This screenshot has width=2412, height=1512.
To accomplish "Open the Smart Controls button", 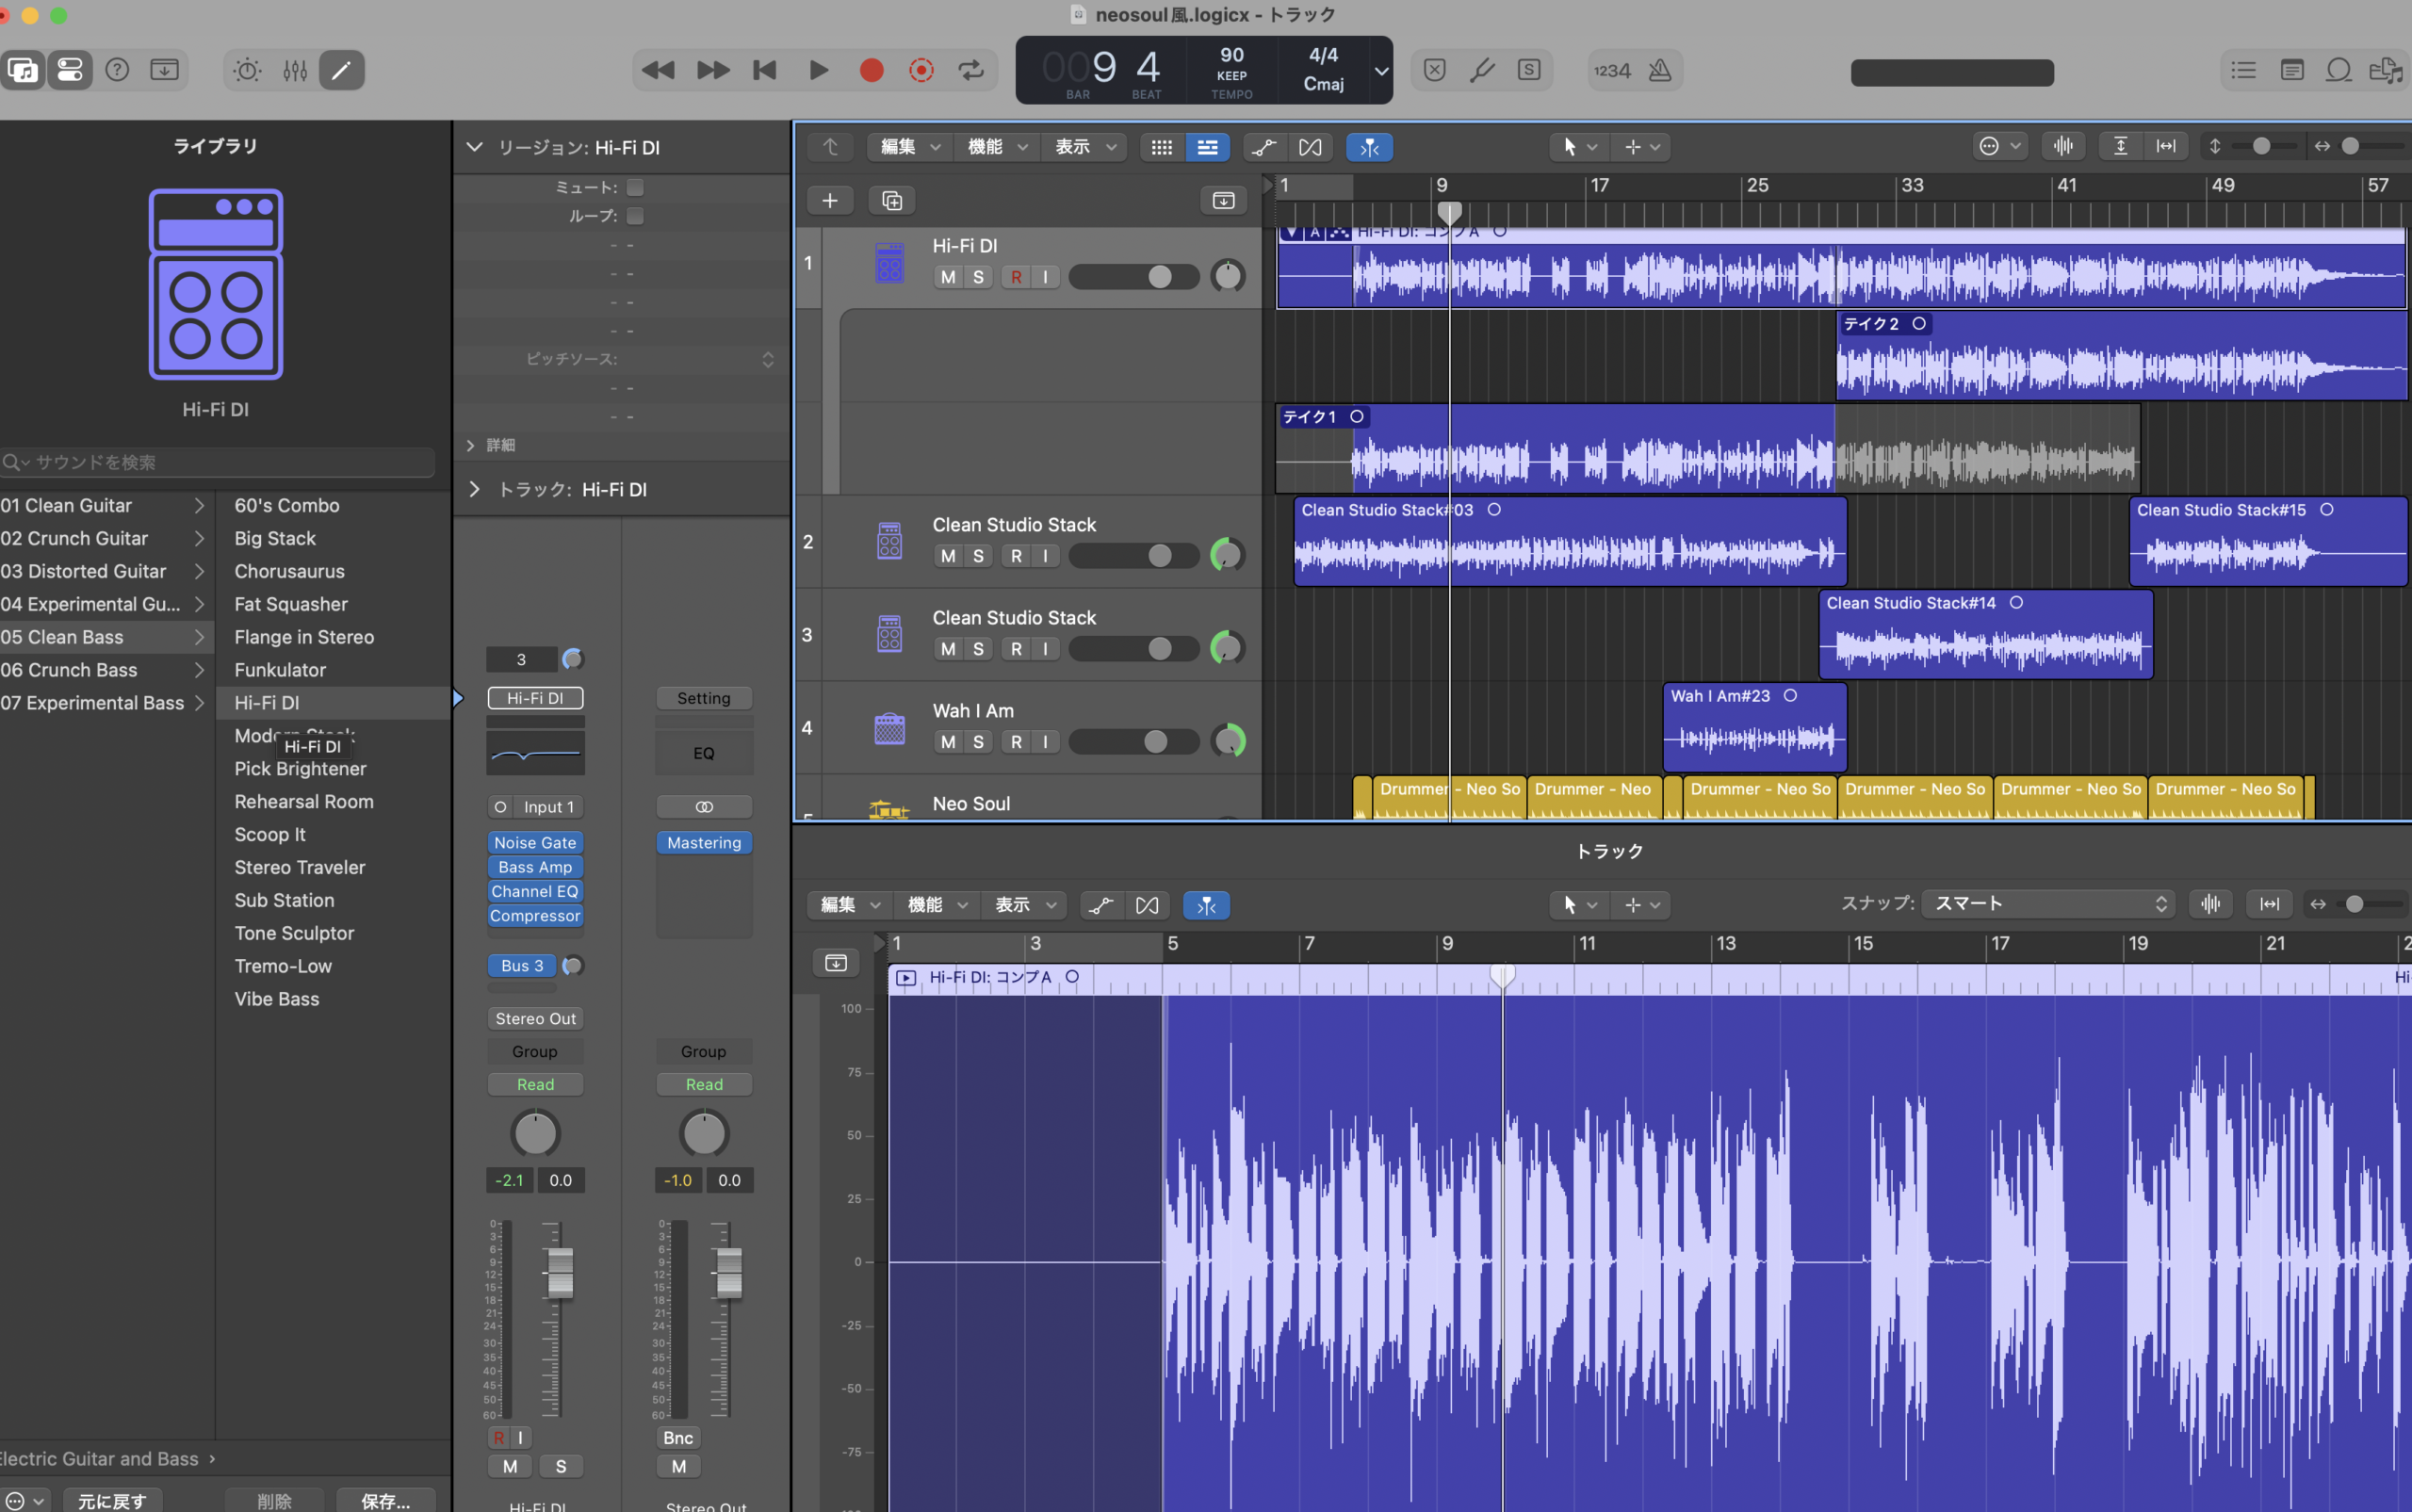I will click(247, 70).
